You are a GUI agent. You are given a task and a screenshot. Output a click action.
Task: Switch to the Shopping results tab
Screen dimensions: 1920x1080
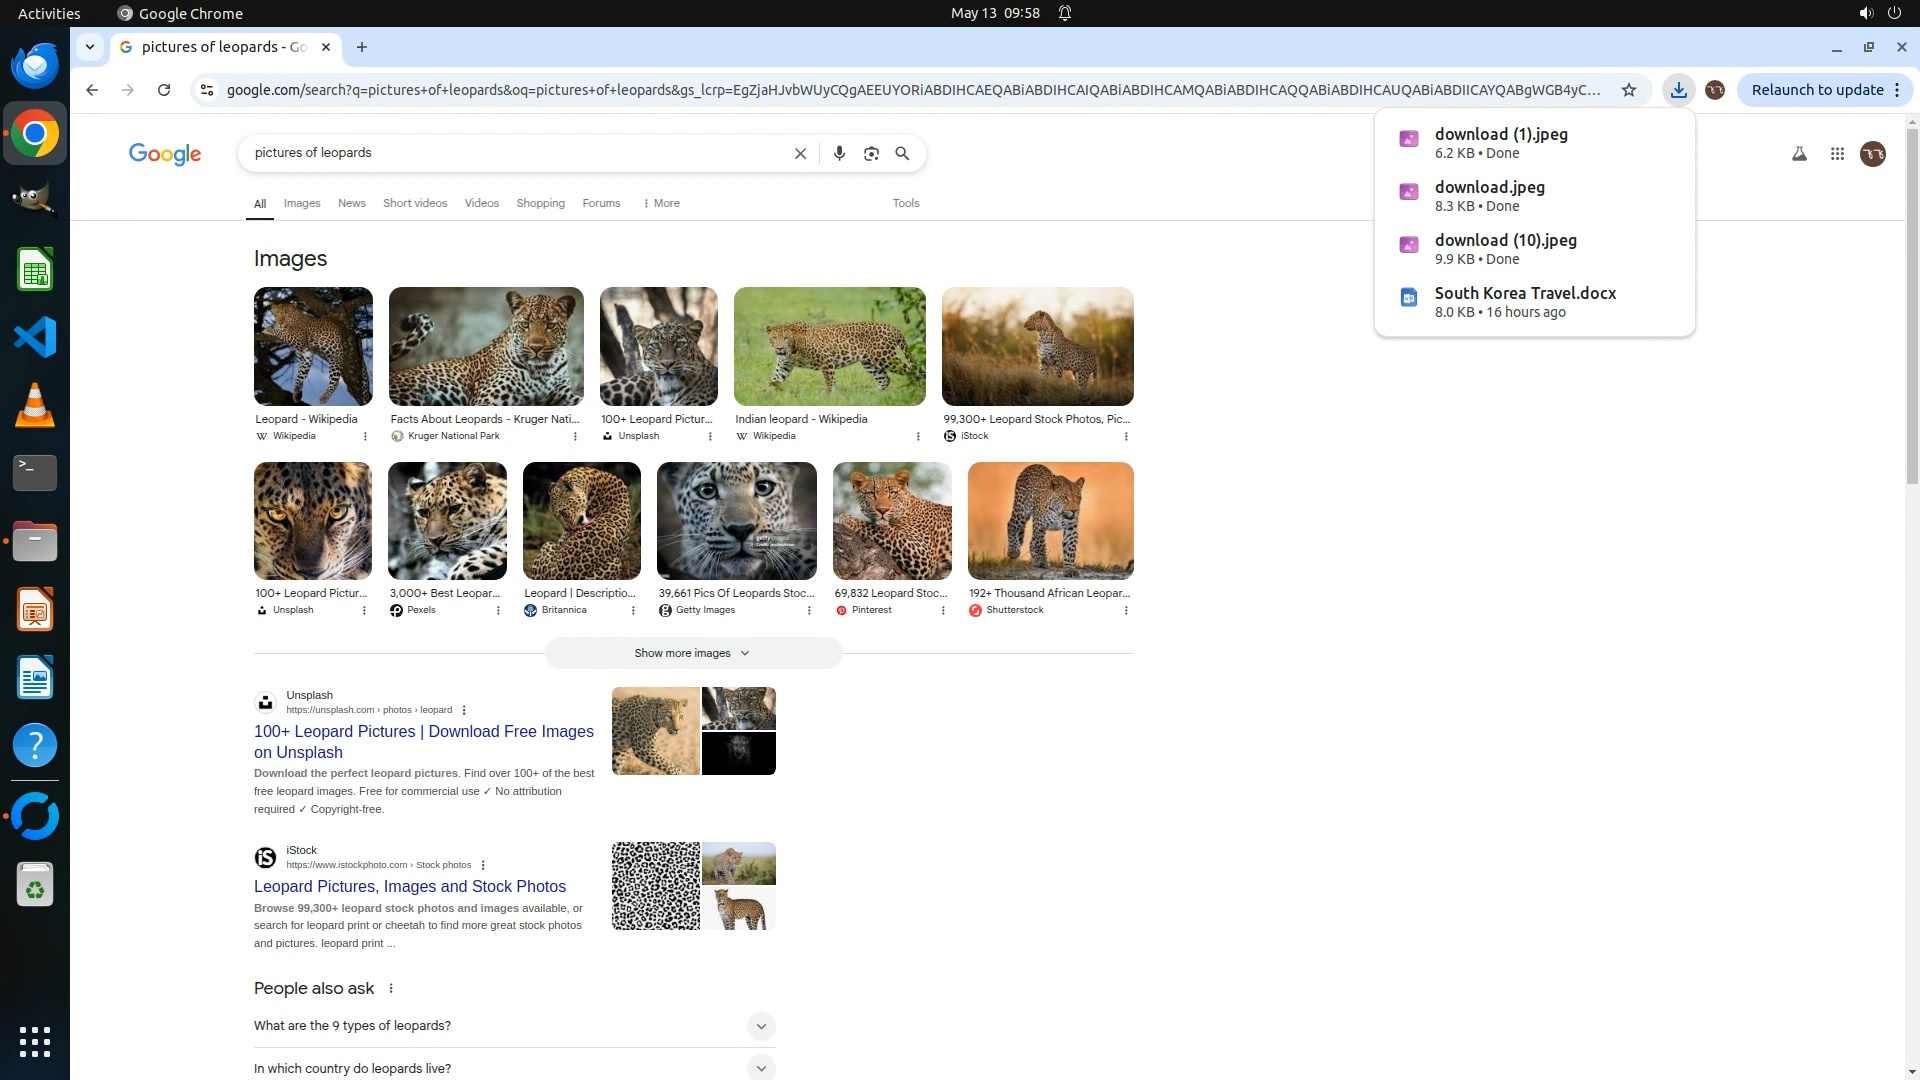point(540,203)
